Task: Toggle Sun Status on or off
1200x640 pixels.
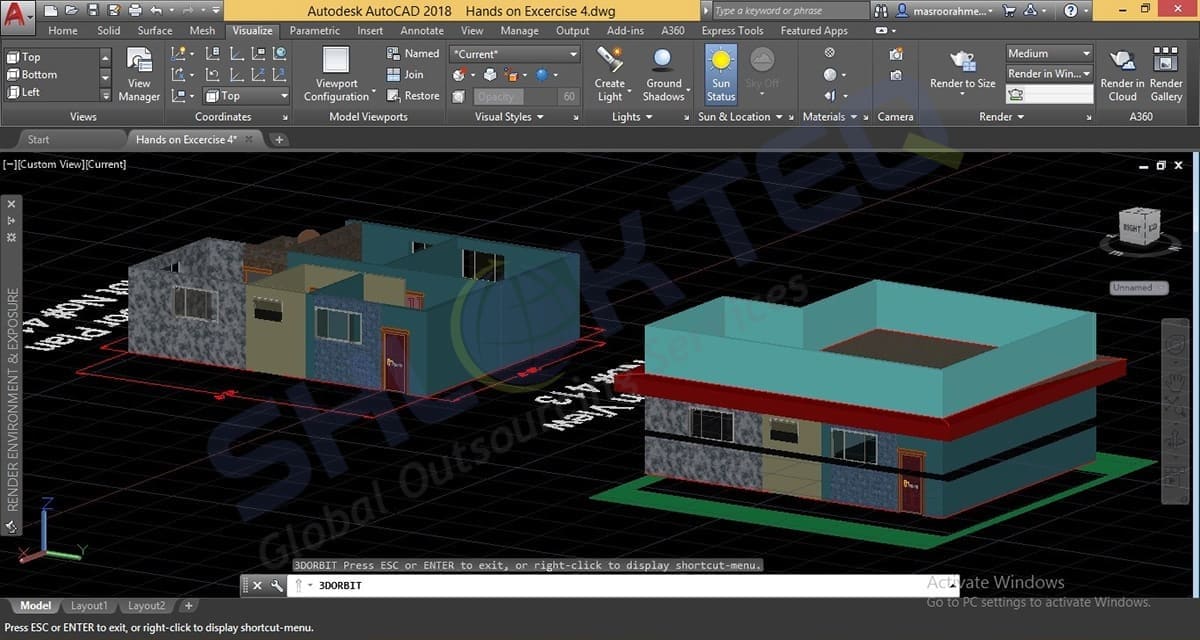Action: point(720,75)
